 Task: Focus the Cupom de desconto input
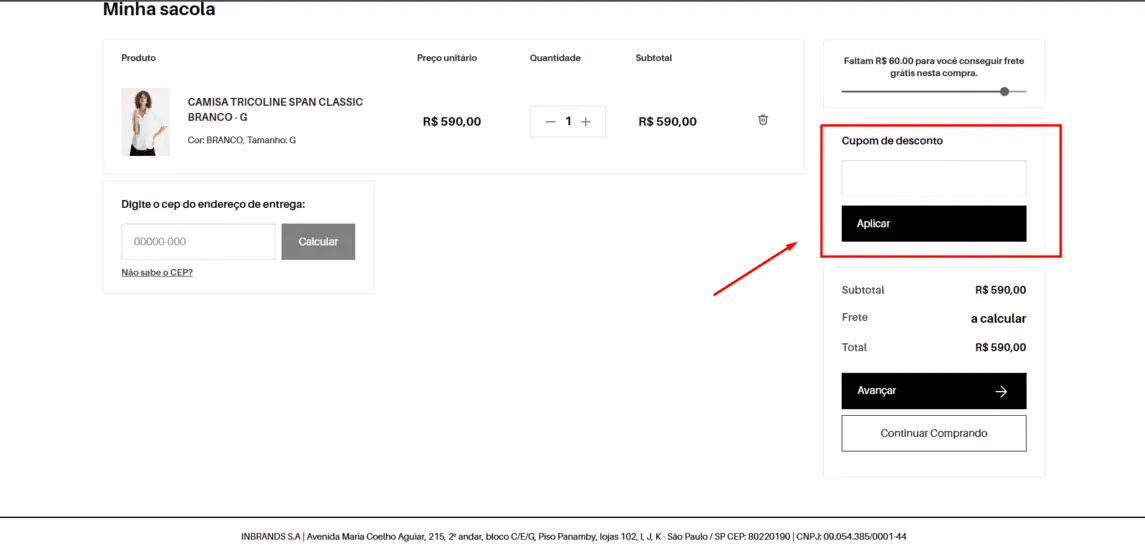pos(934,179)
